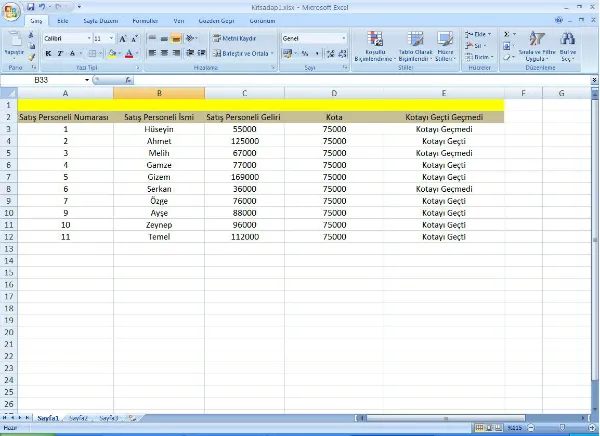Click the Birleştir ve Ortala button
The image size is (600, 436).
242,53
